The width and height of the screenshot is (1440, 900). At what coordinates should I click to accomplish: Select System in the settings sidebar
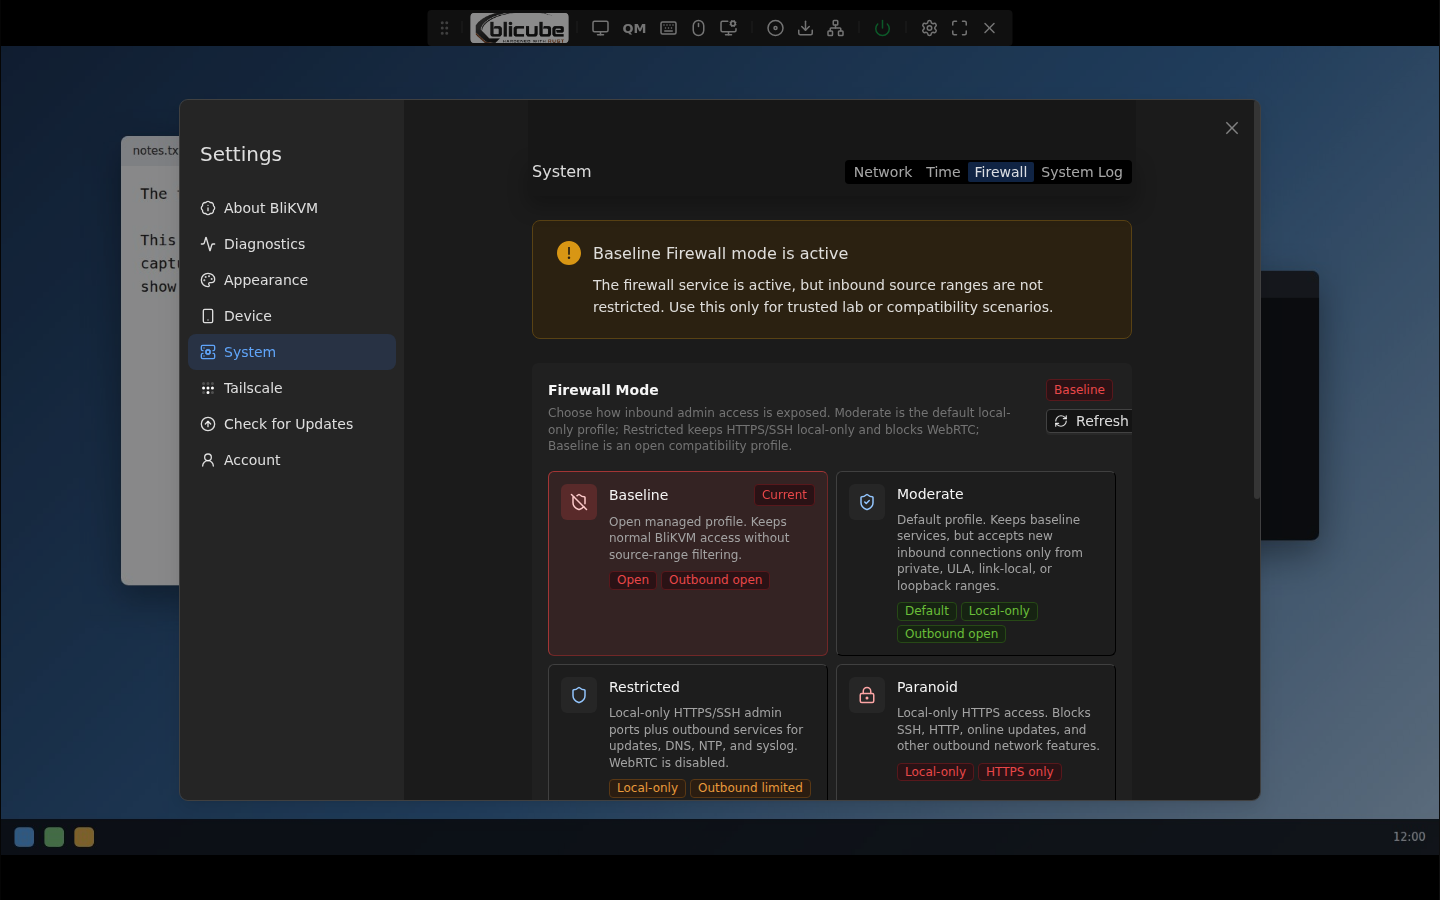292,352
